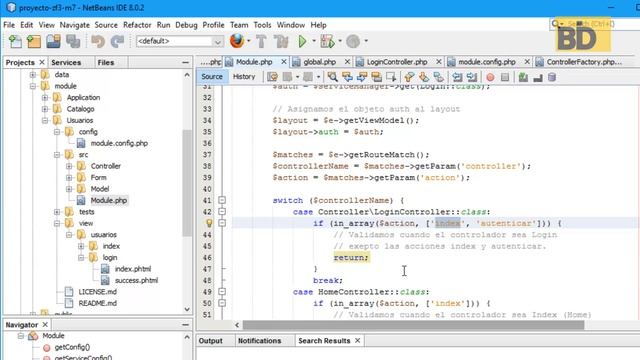This screenshot has height=360, width=640.
Task: Click the Undo arrow in main toolbar
Action: 98,41
